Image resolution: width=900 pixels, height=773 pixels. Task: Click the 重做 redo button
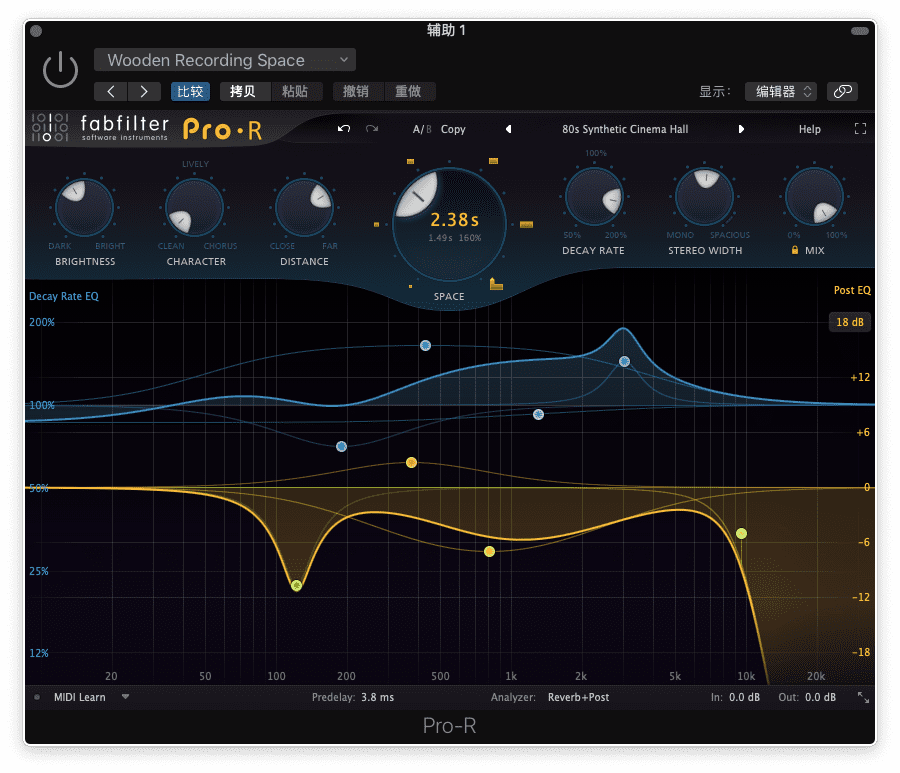point(409,91)
